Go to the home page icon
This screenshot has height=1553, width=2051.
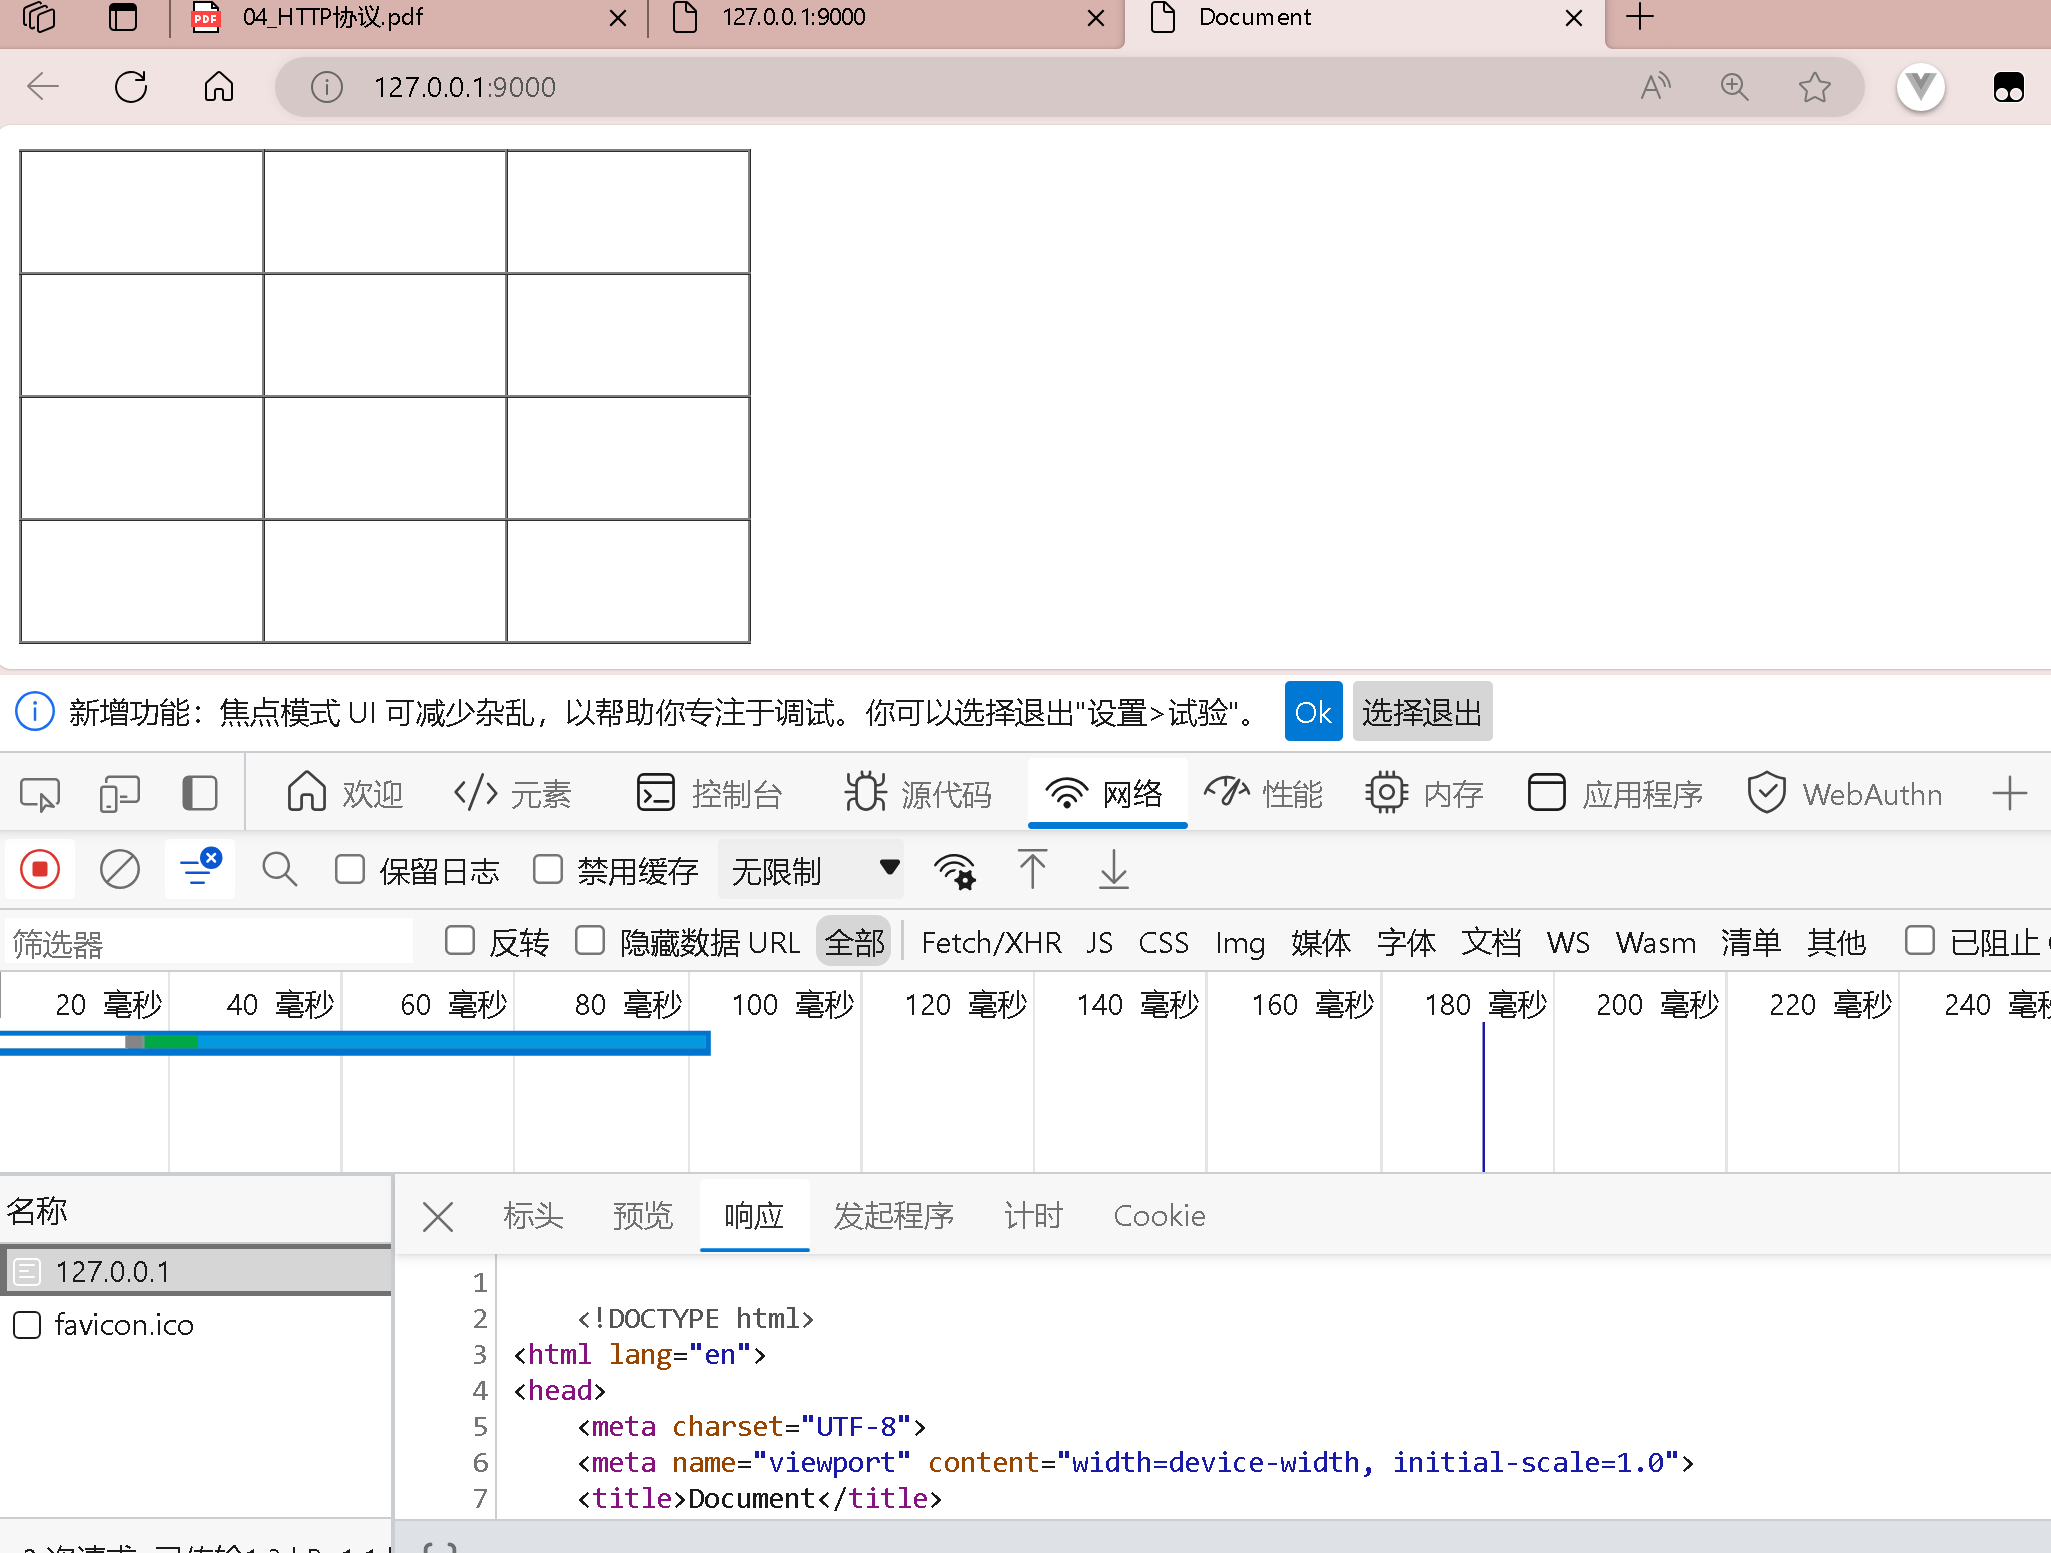click(x=219, y=87)
